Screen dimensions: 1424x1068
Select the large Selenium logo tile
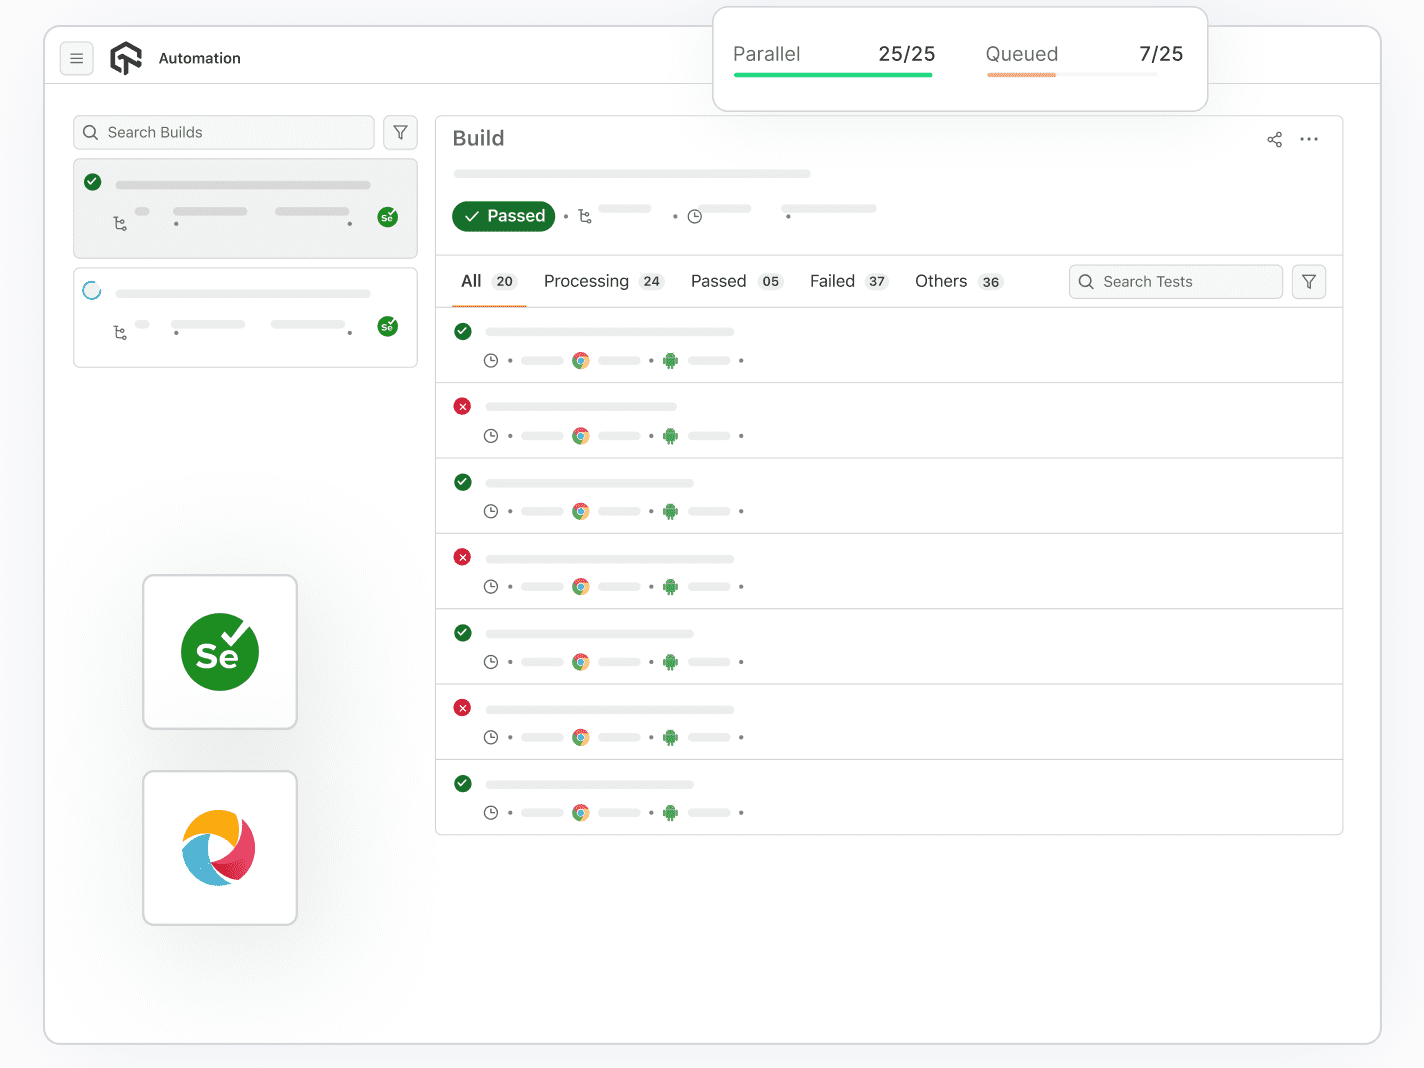click(x=219, y=652)
